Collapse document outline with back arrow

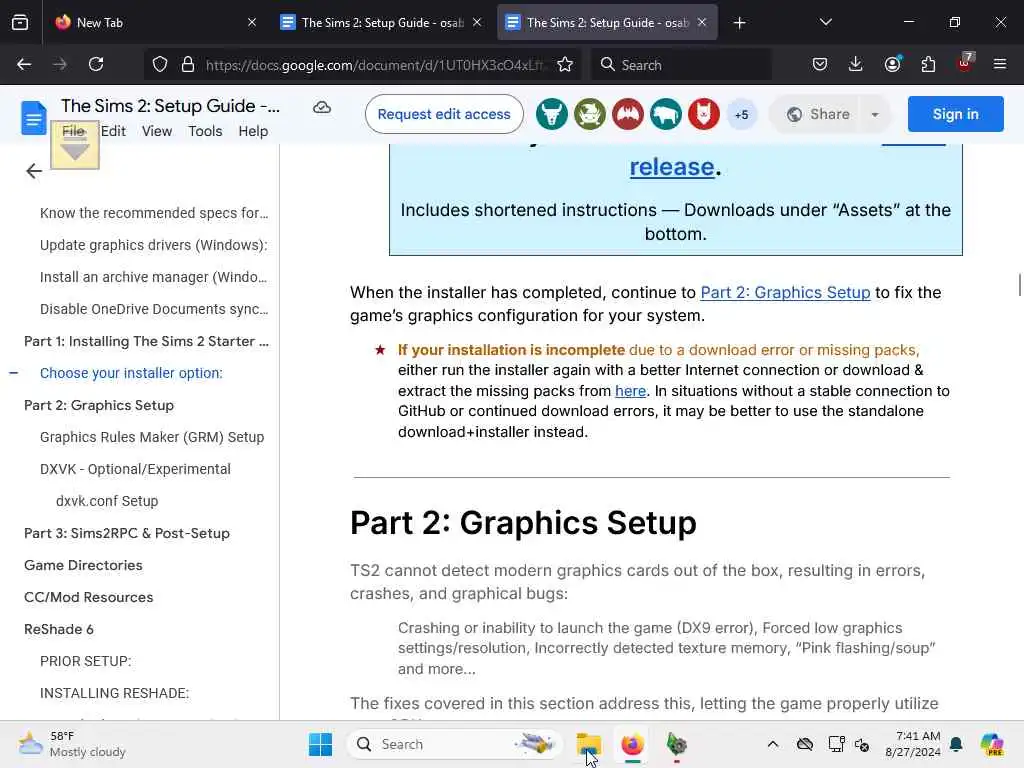pos(33,171)
